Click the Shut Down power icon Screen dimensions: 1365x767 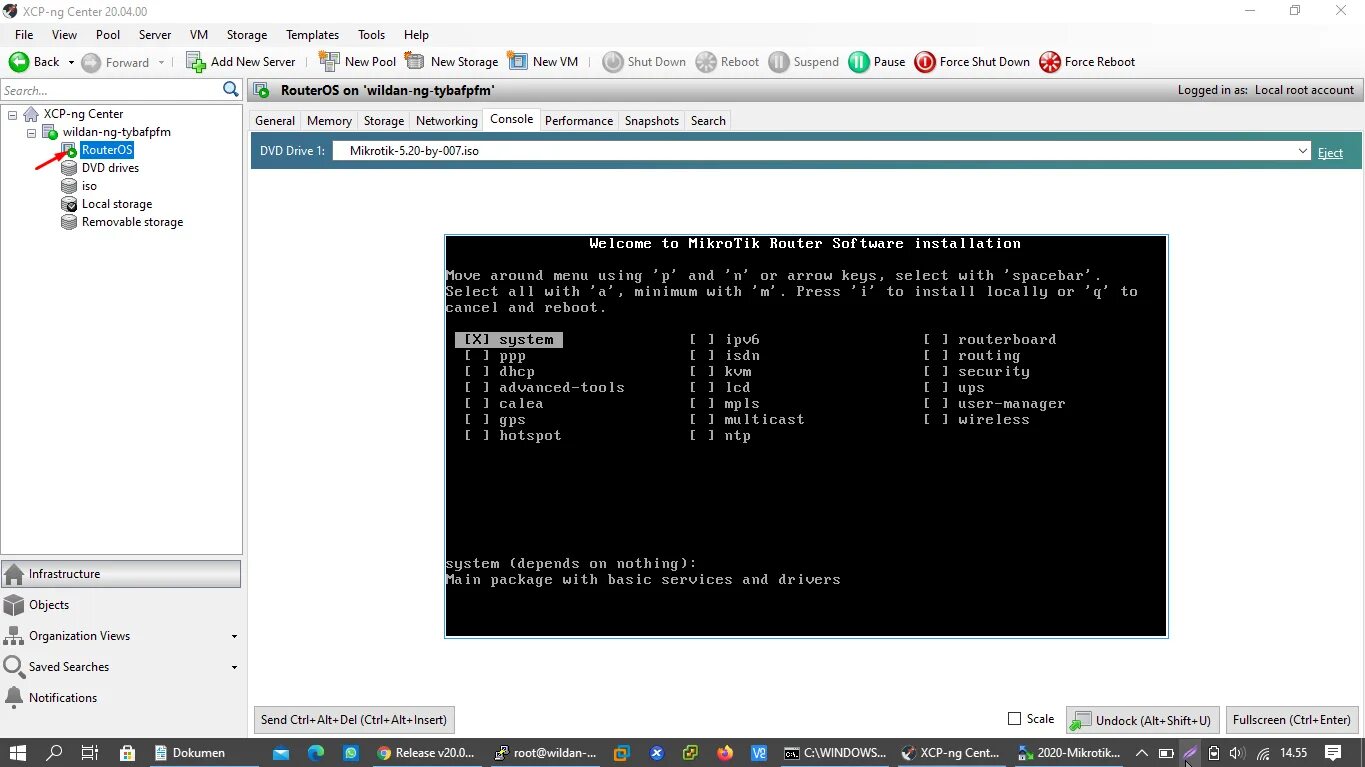[x=613, y=62]
